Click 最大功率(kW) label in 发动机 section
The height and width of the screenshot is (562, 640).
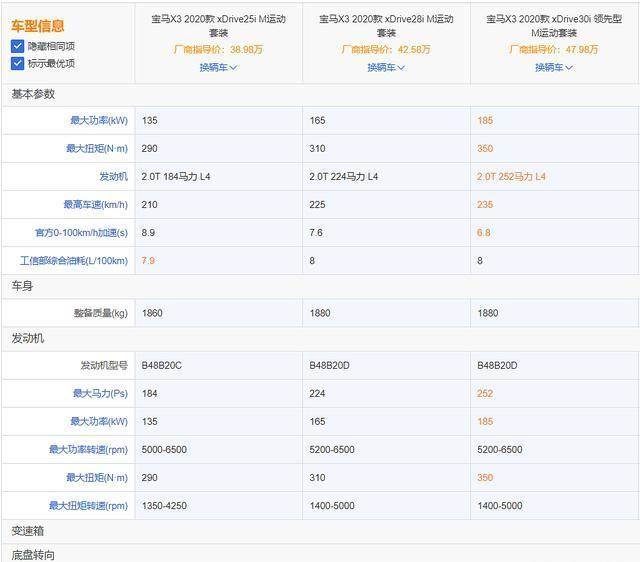click(x=99, y=422)
